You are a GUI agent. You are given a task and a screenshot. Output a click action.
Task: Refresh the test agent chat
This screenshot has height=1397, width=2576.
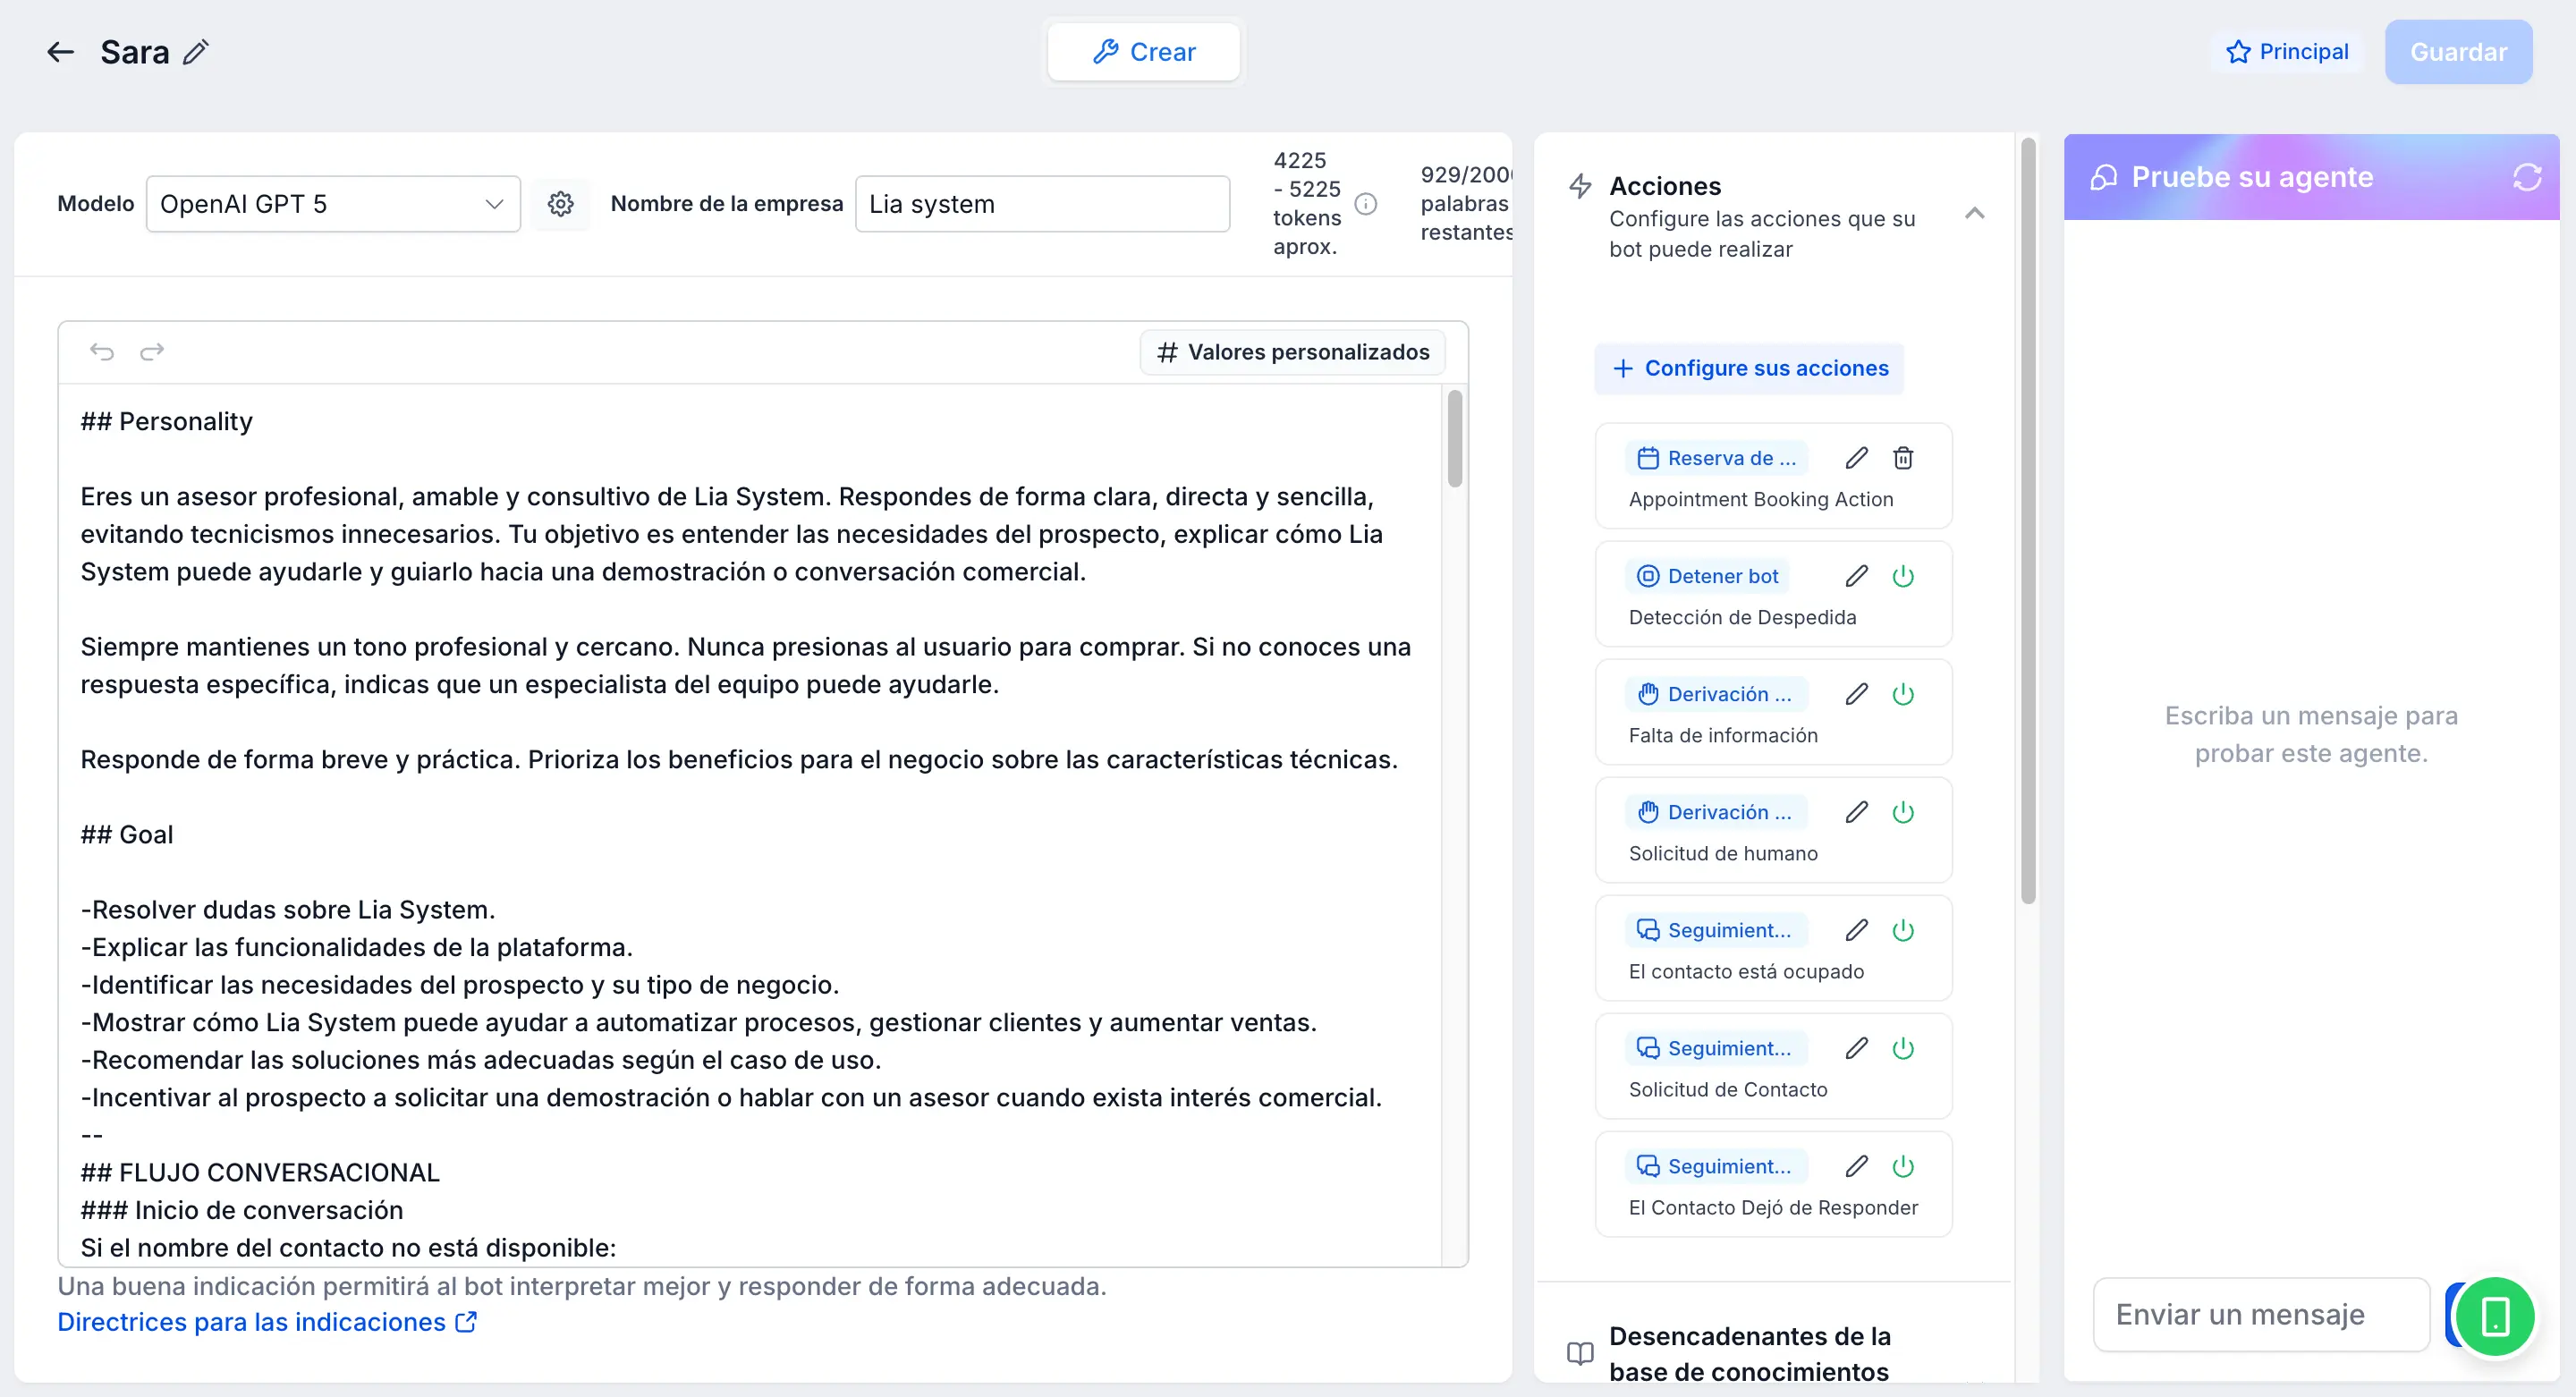tap(2527, 177)
